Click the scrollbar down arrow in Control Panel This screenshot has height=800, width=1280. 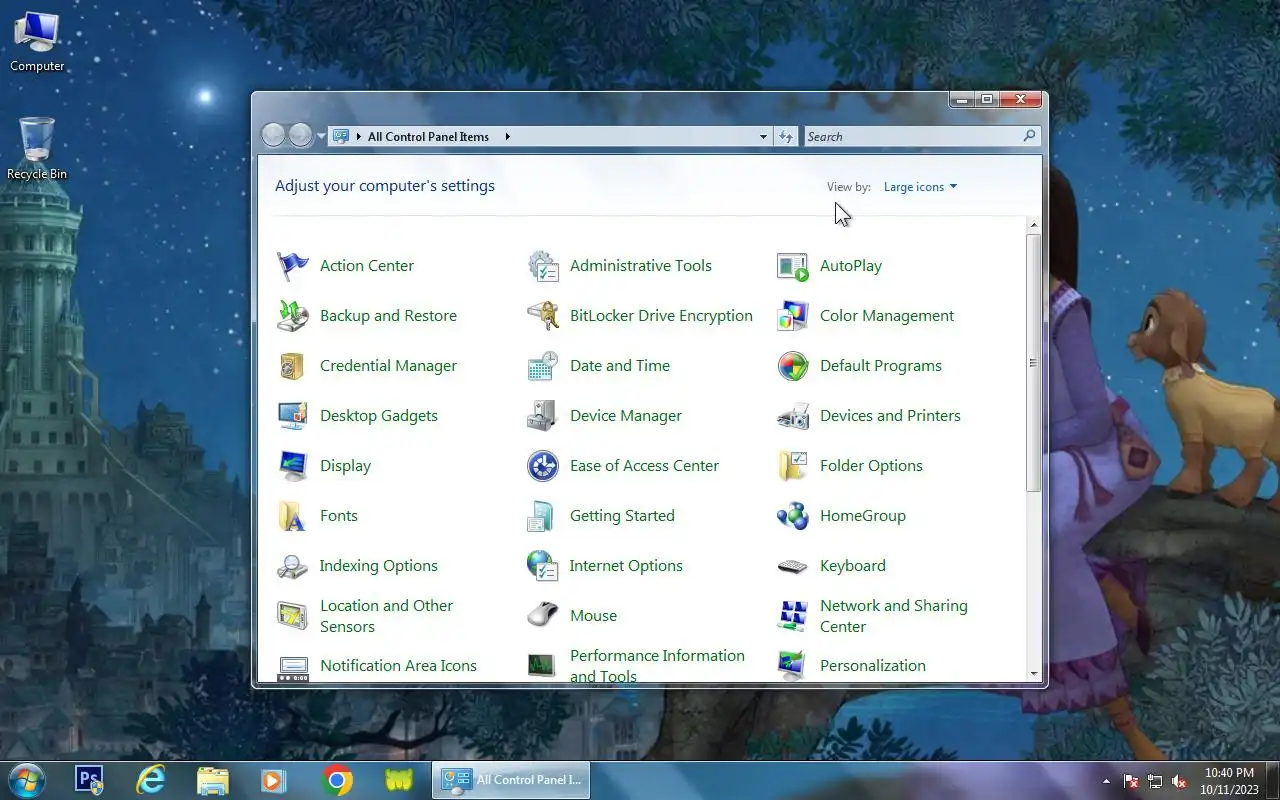[1034, 674]
